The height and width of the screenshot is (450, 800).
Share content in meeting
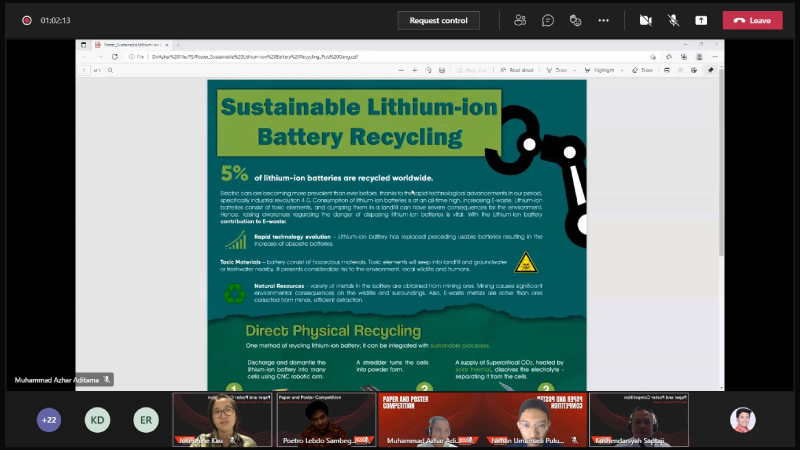coord(701,20)
